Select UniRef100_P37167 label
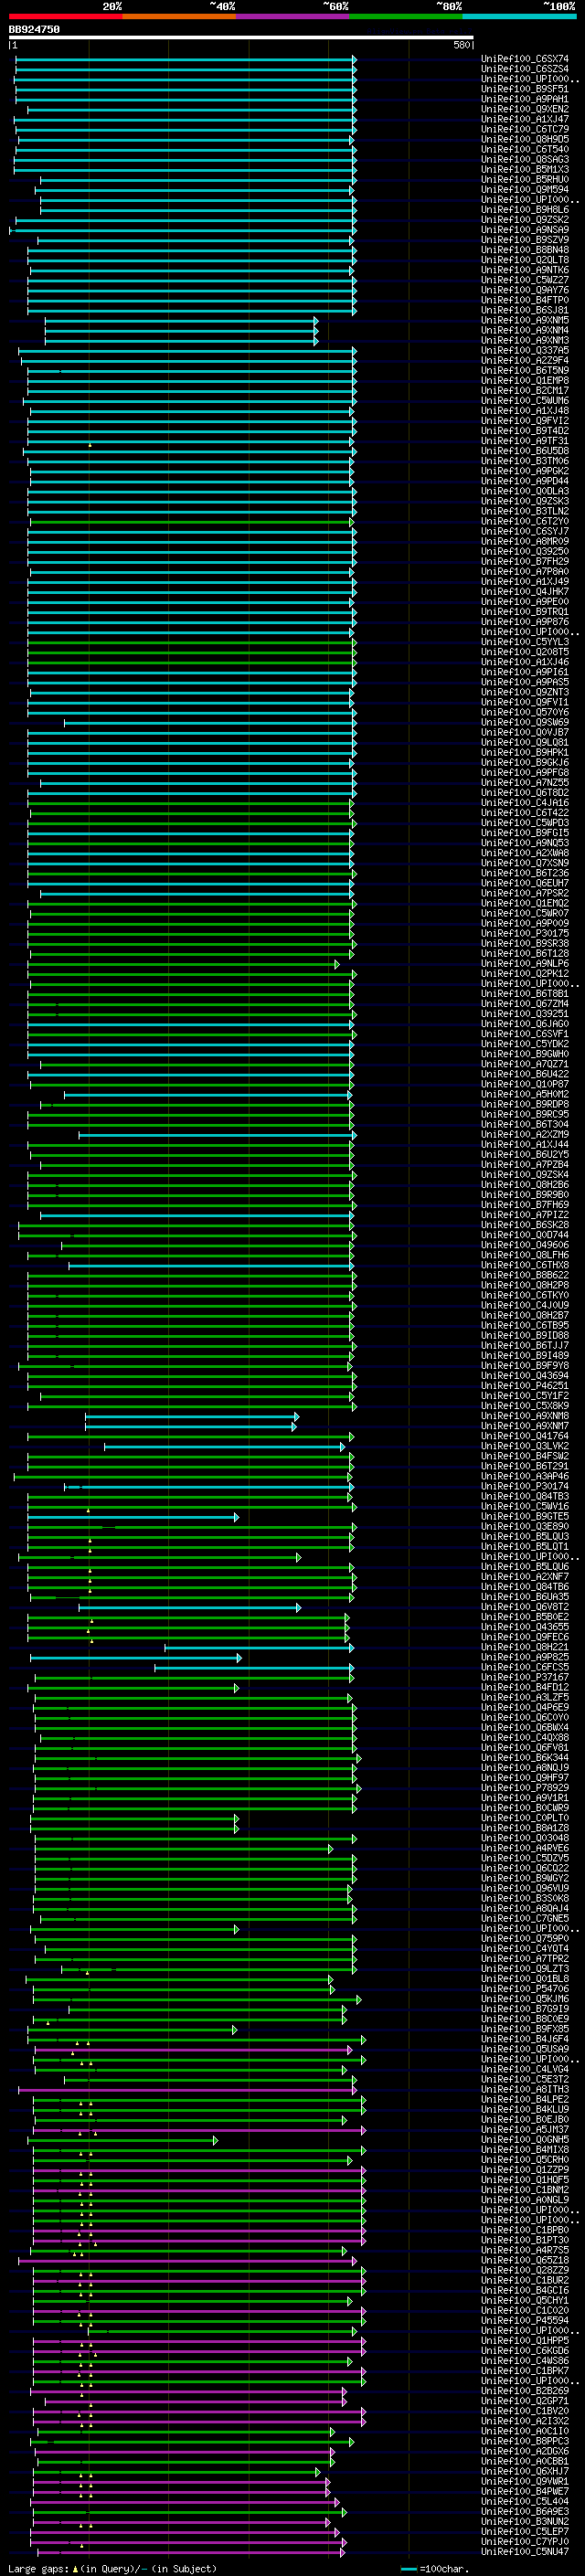 pos(525,1677)
